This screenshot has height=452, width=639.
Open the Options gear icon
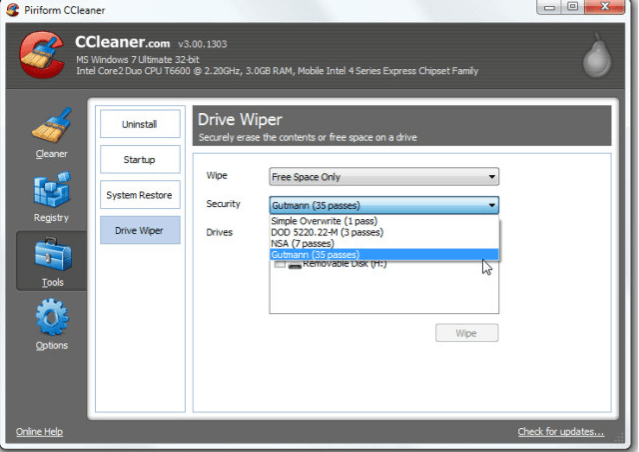point(52,318)
